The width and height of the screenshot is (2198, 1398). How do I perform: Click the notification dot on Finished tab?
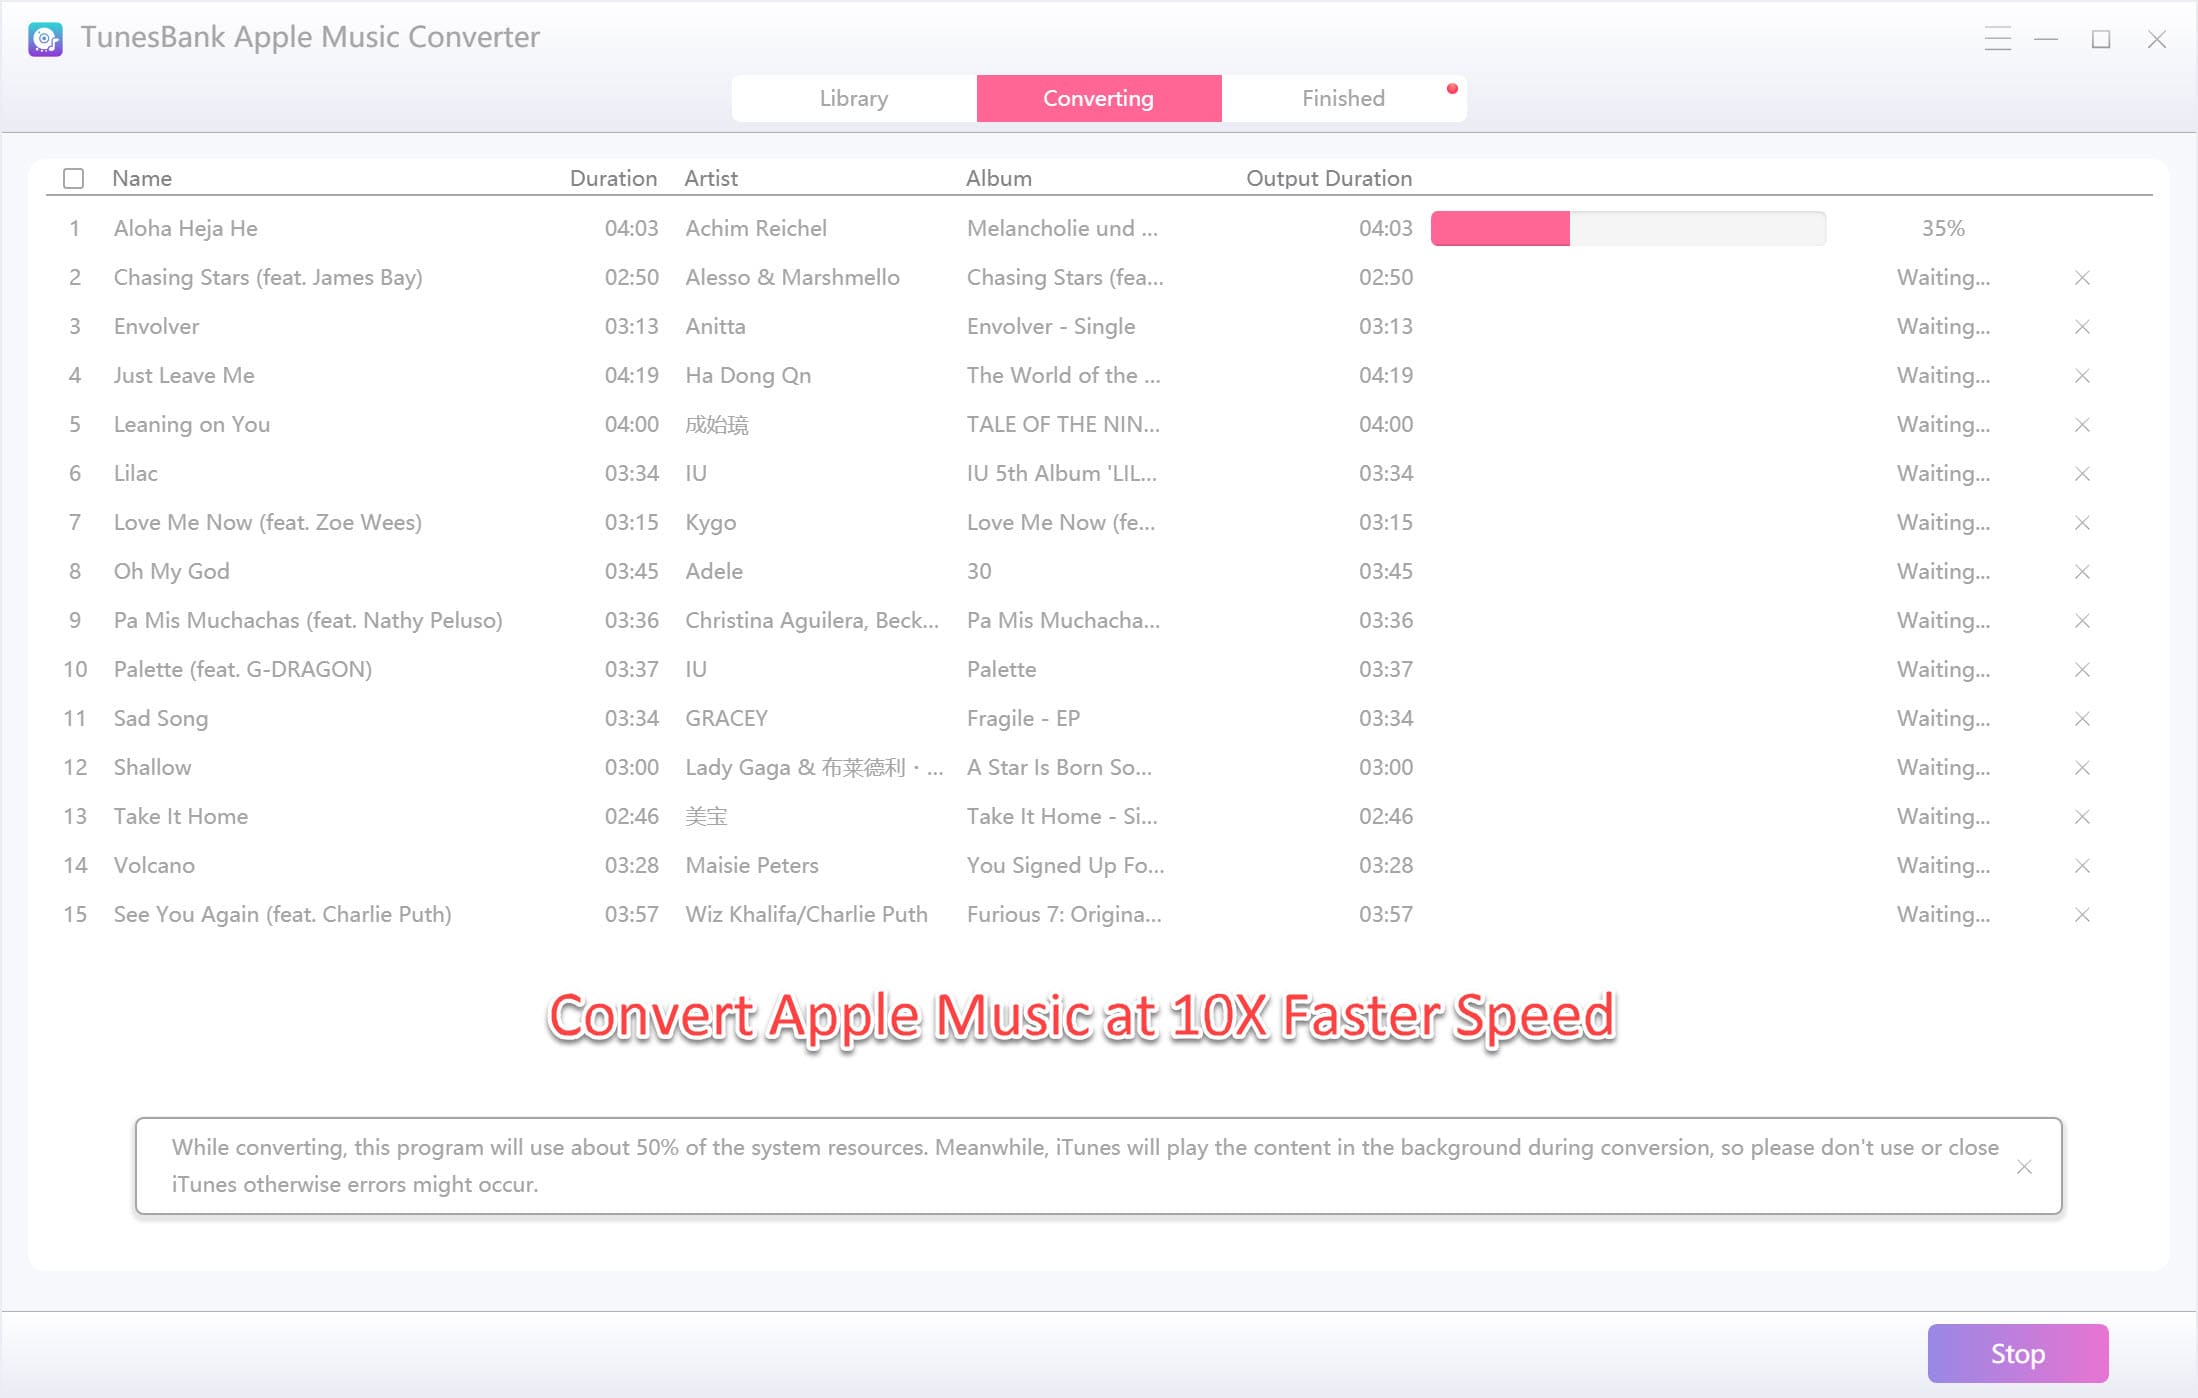click(x=1451, y=88)
